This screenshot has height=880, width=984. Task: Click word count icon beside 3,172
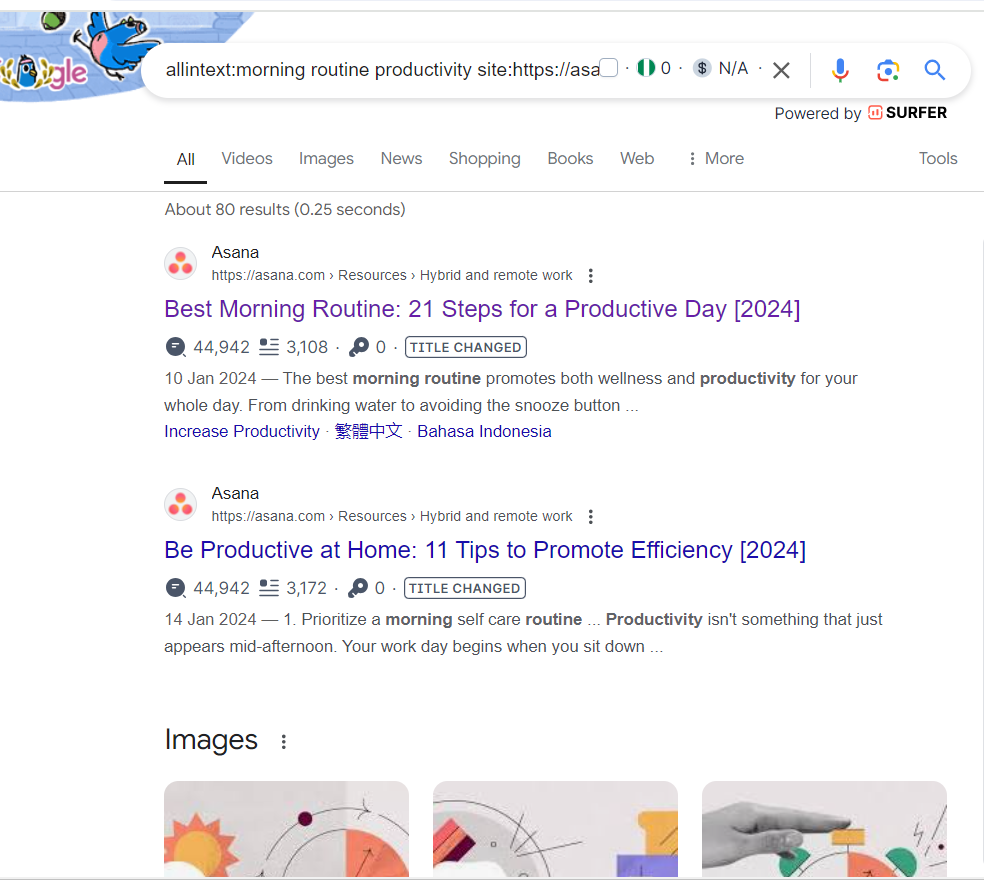[x=269, y=588]
